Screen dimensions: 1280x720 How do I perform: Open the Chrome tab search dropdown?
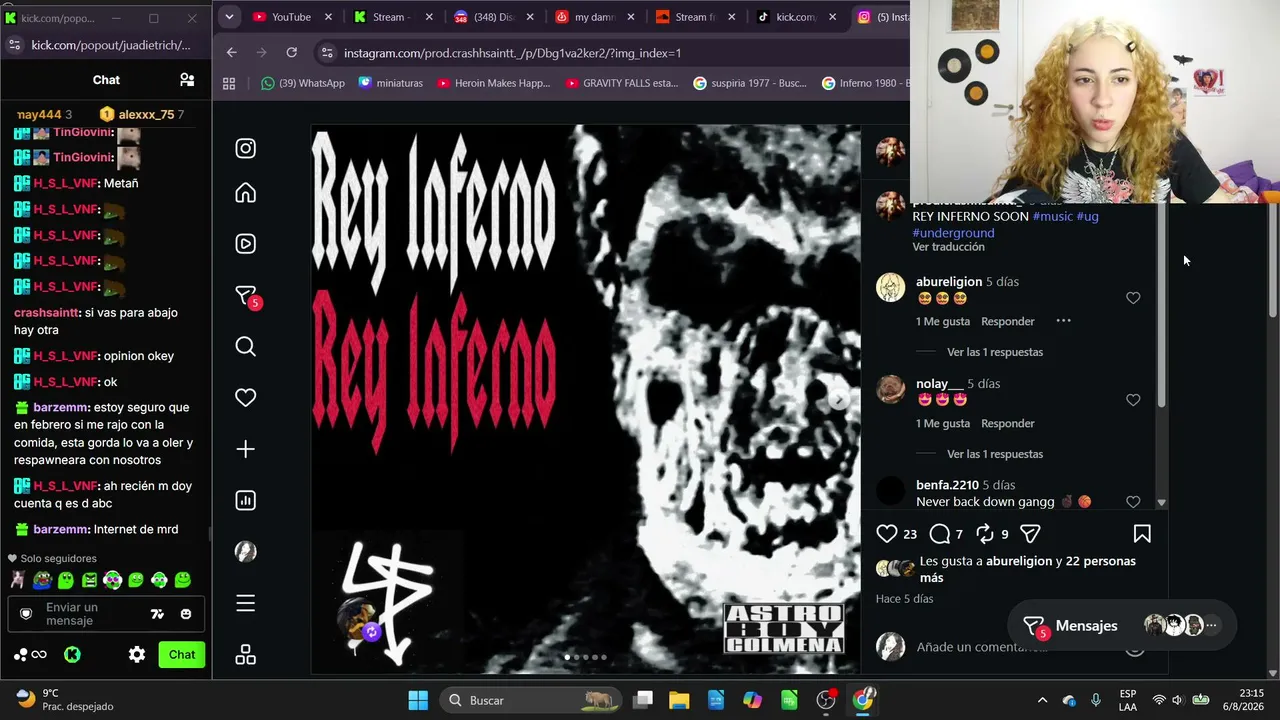click(229, 17)
